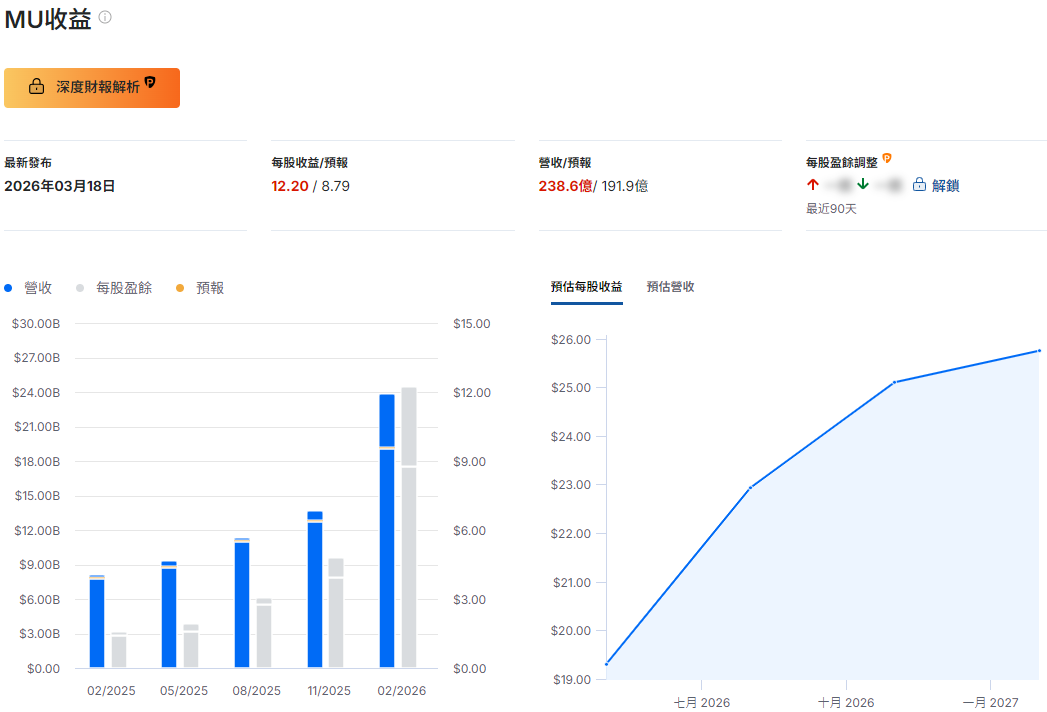
Task: Click the blue revenue bar for 02/2026
Action: (387, 531)
